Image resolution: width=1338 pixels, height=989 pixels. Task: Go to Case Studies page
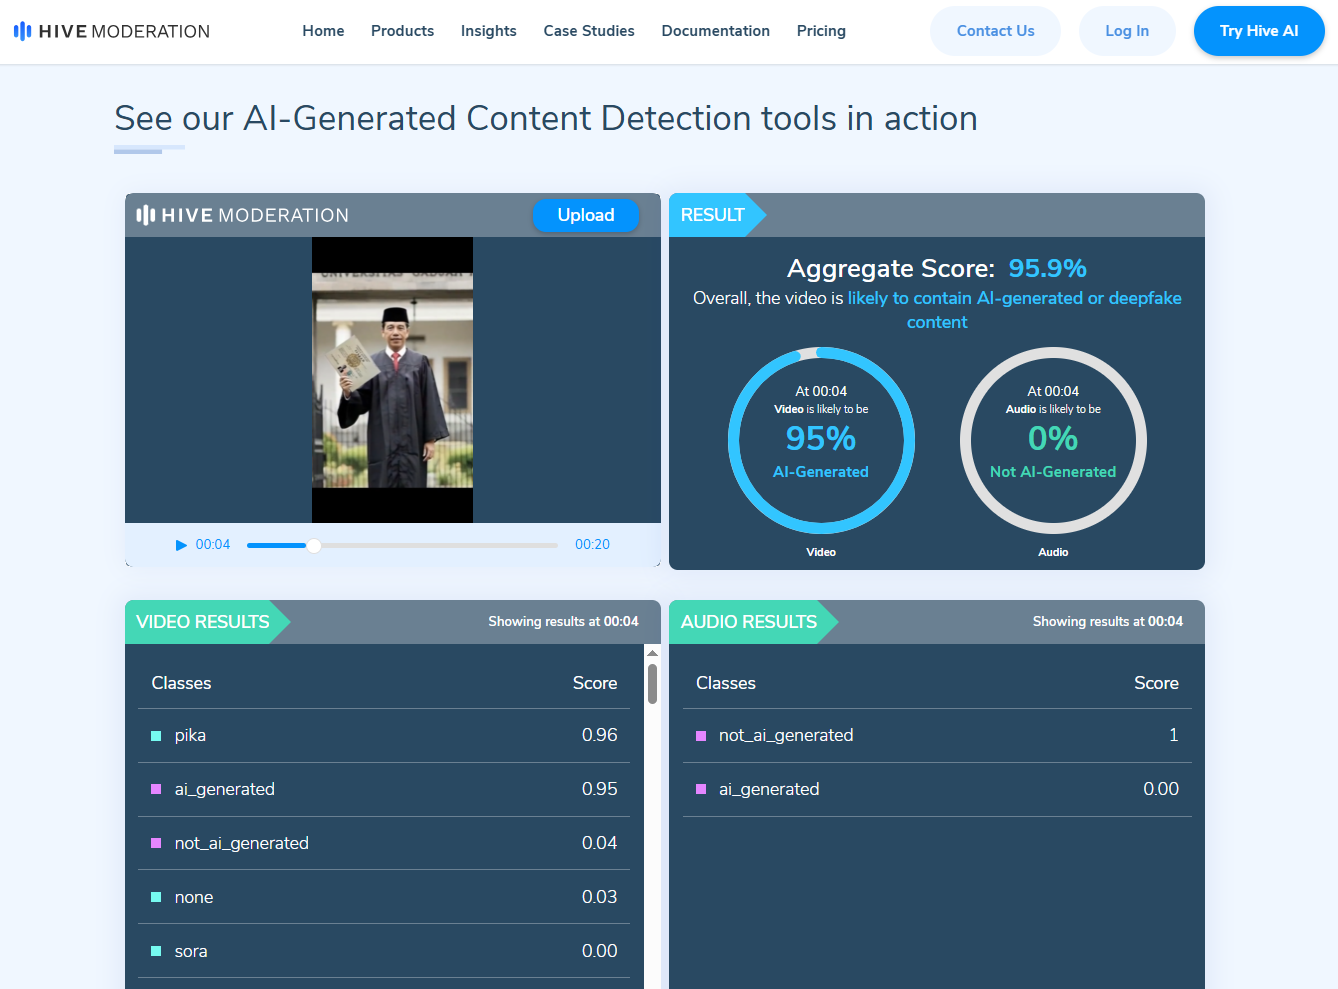tap(589, 31)
